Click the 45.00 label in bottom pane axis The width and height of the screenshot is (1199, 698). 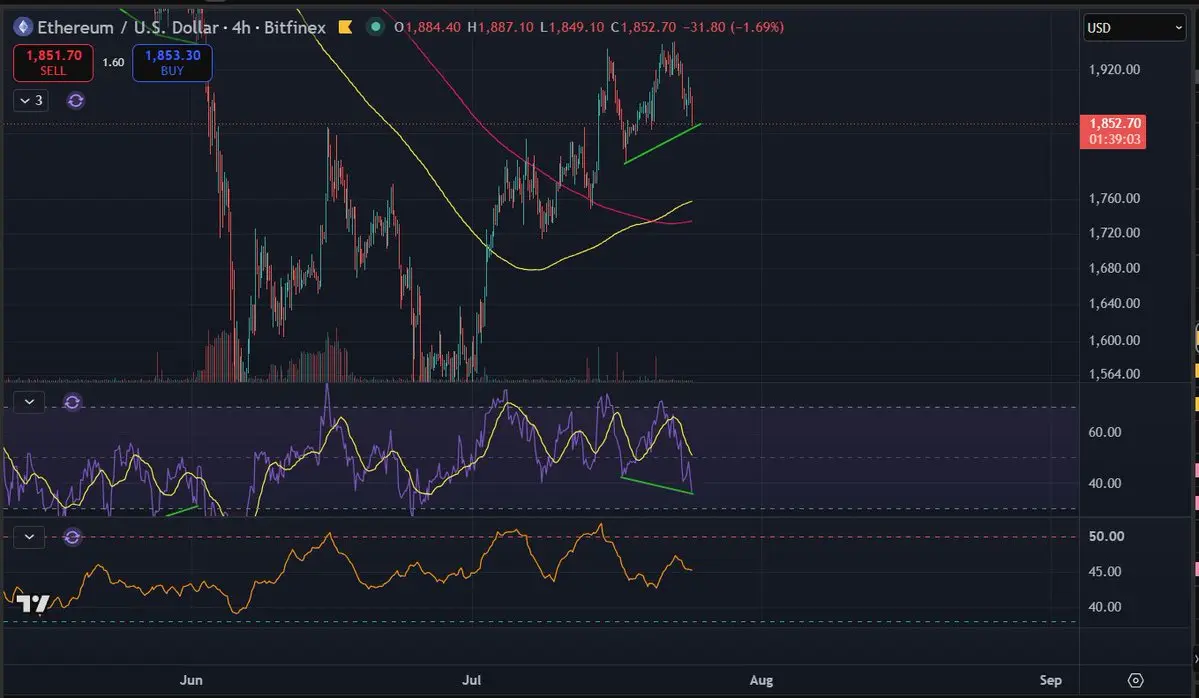1105,572
